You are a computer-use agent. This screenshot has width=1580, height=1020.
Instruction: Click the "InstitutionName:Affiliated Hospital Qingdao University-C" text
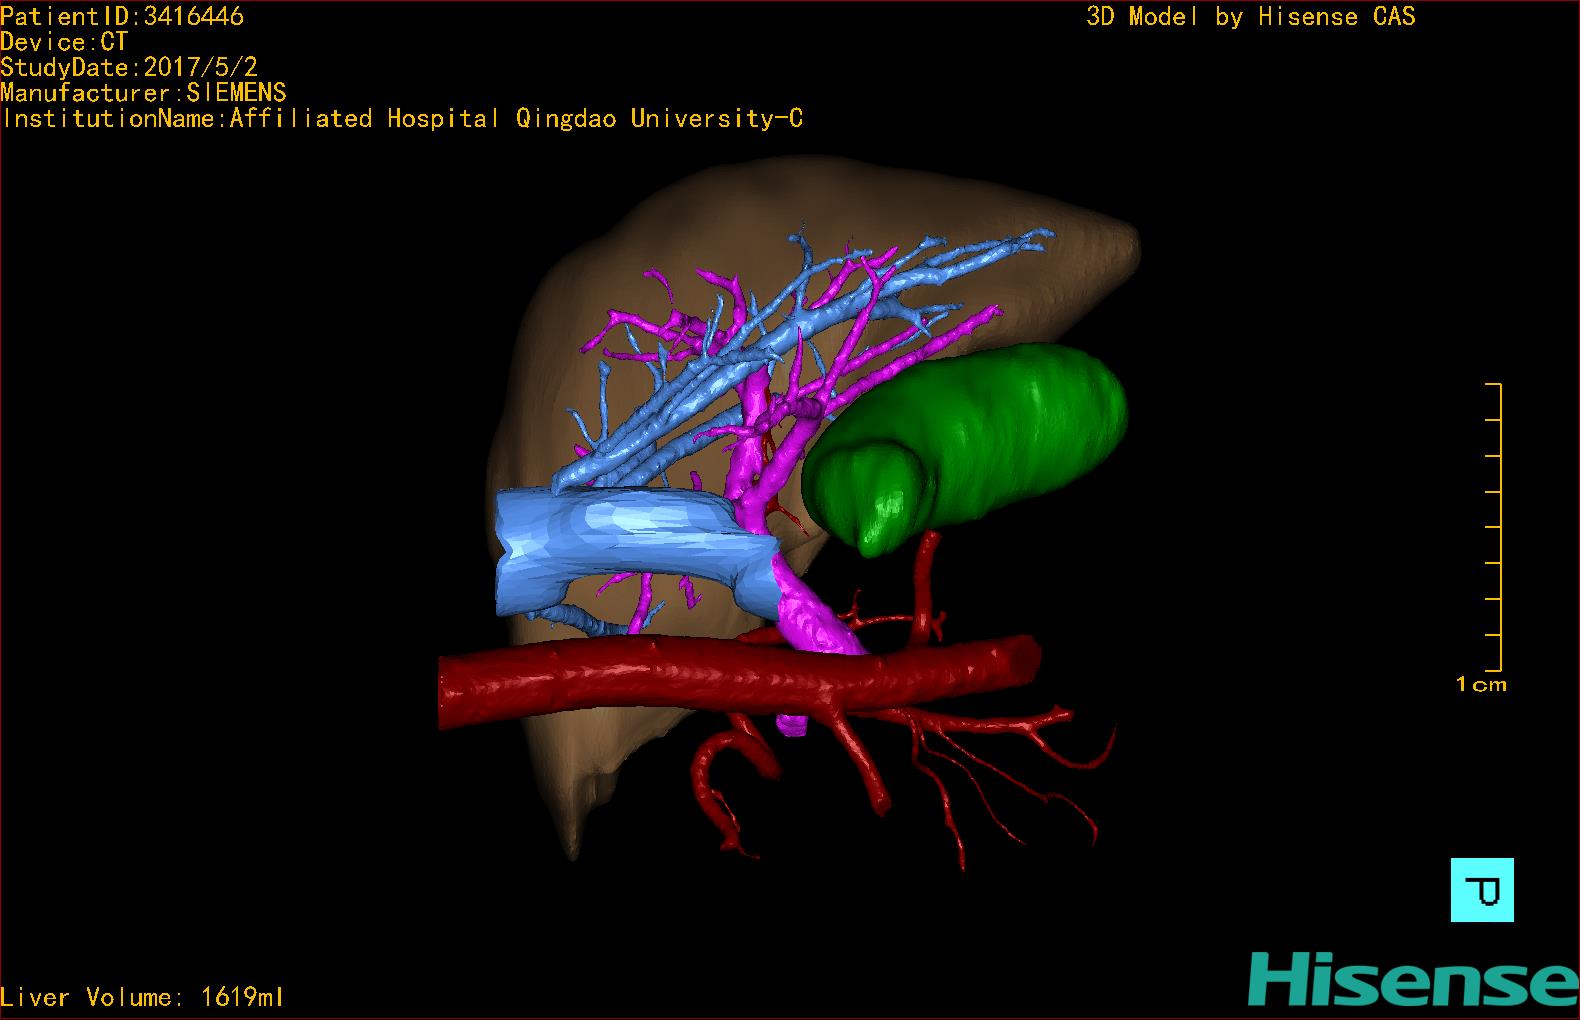(x=402, y=119)
